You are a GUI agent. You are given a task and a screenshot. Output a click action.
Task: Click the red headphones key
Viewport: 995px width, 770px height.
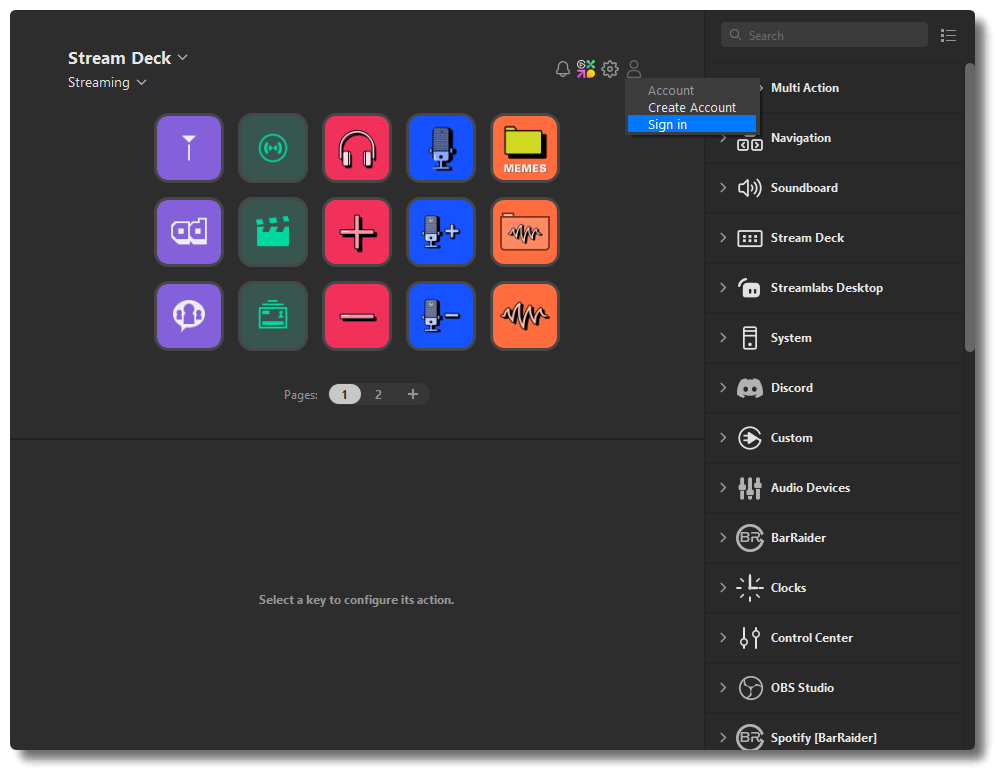pyautogui.click(x=357, y=148)
